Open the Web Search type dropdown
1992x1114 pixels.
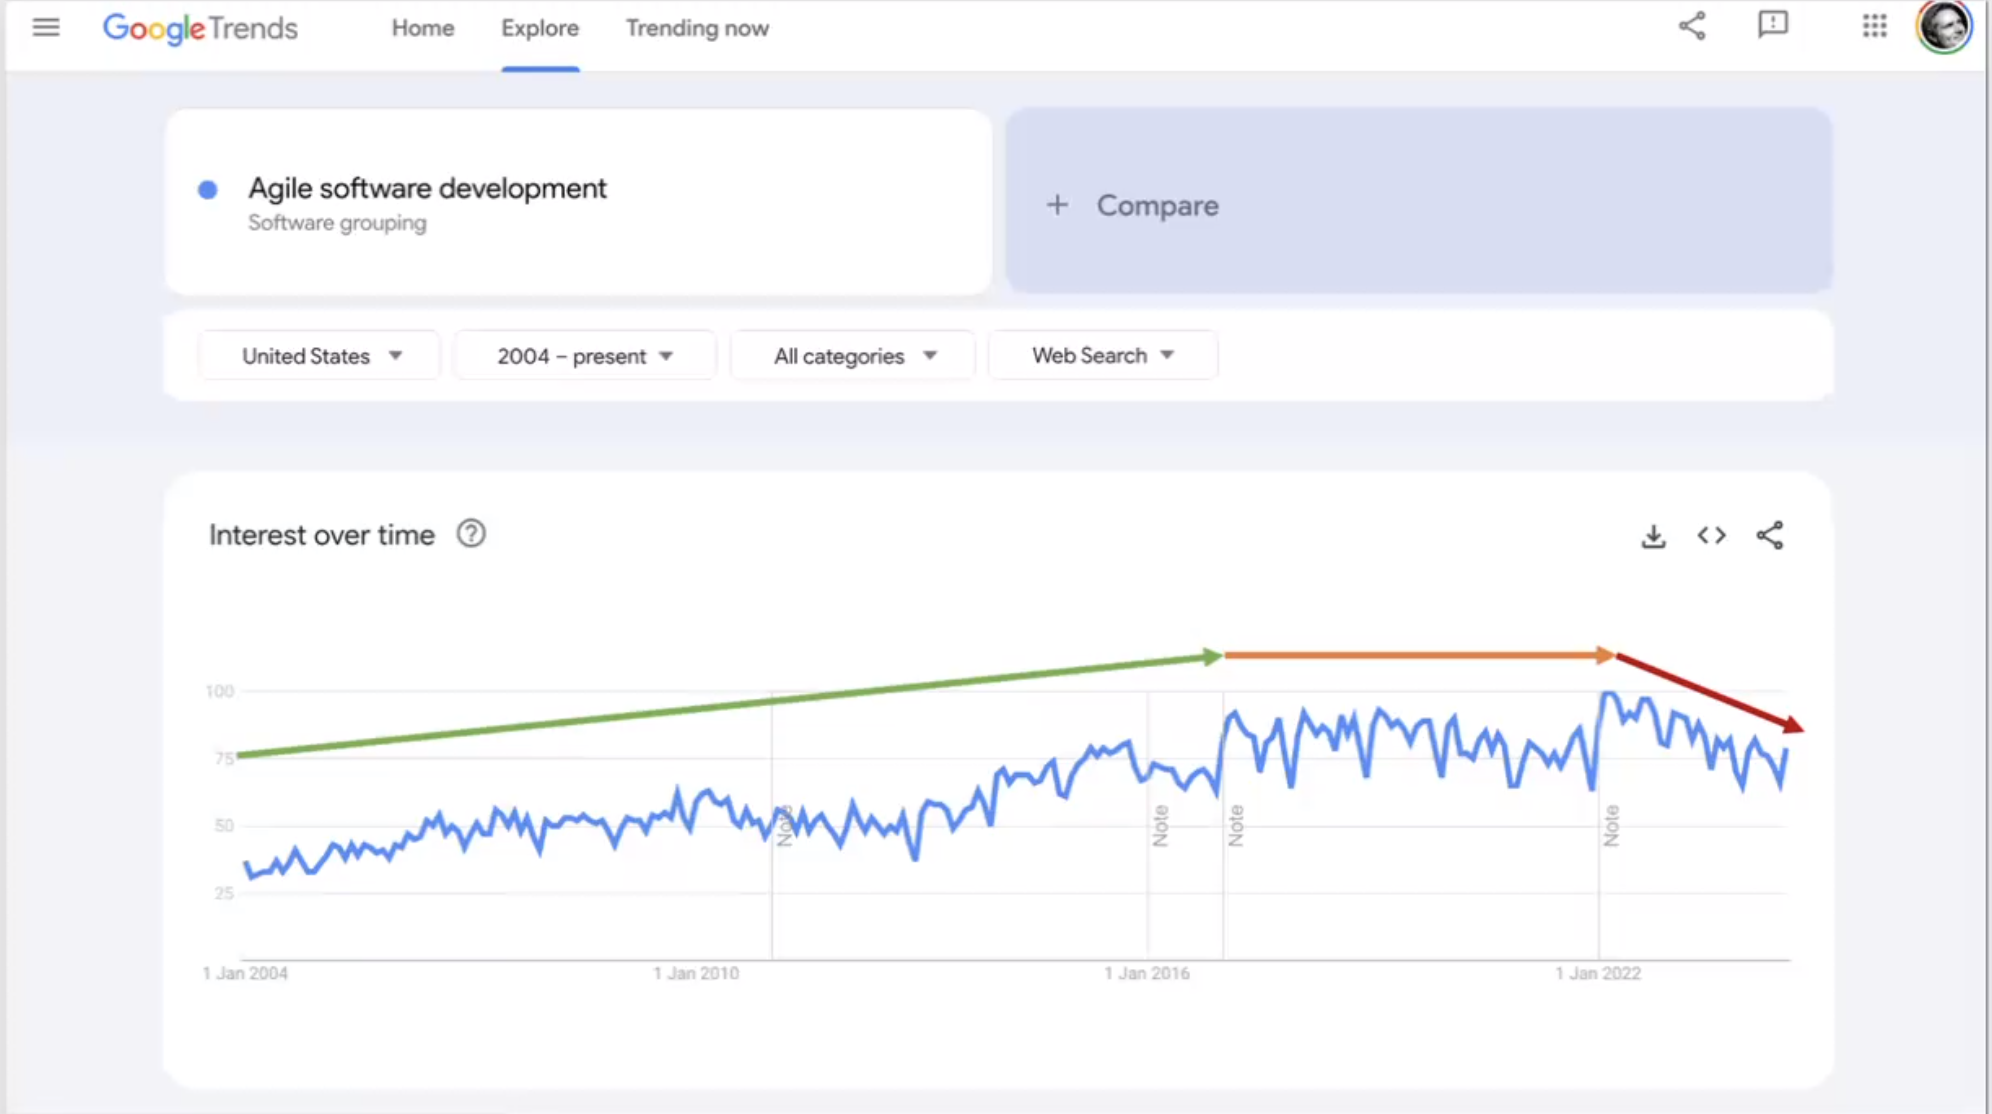(1103, 356)
